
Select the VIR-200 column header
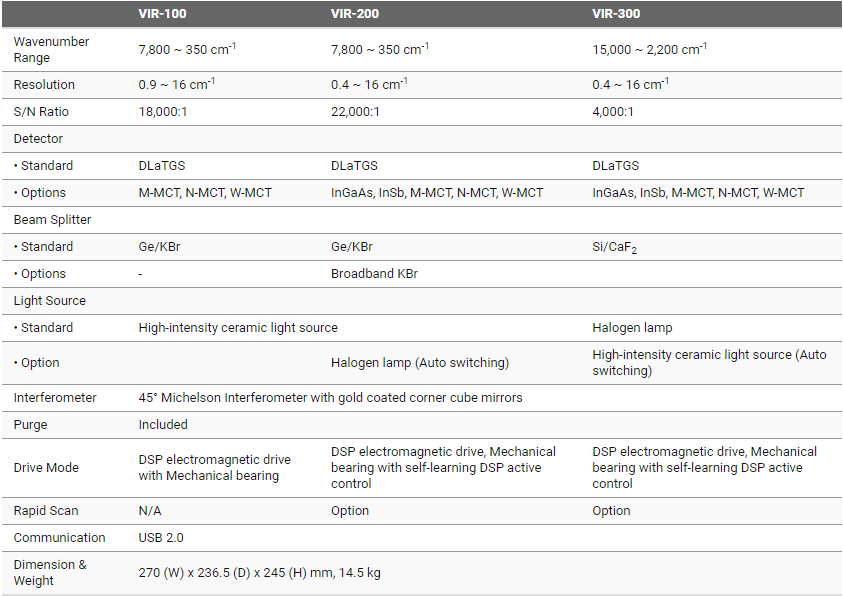click(354, 14)
